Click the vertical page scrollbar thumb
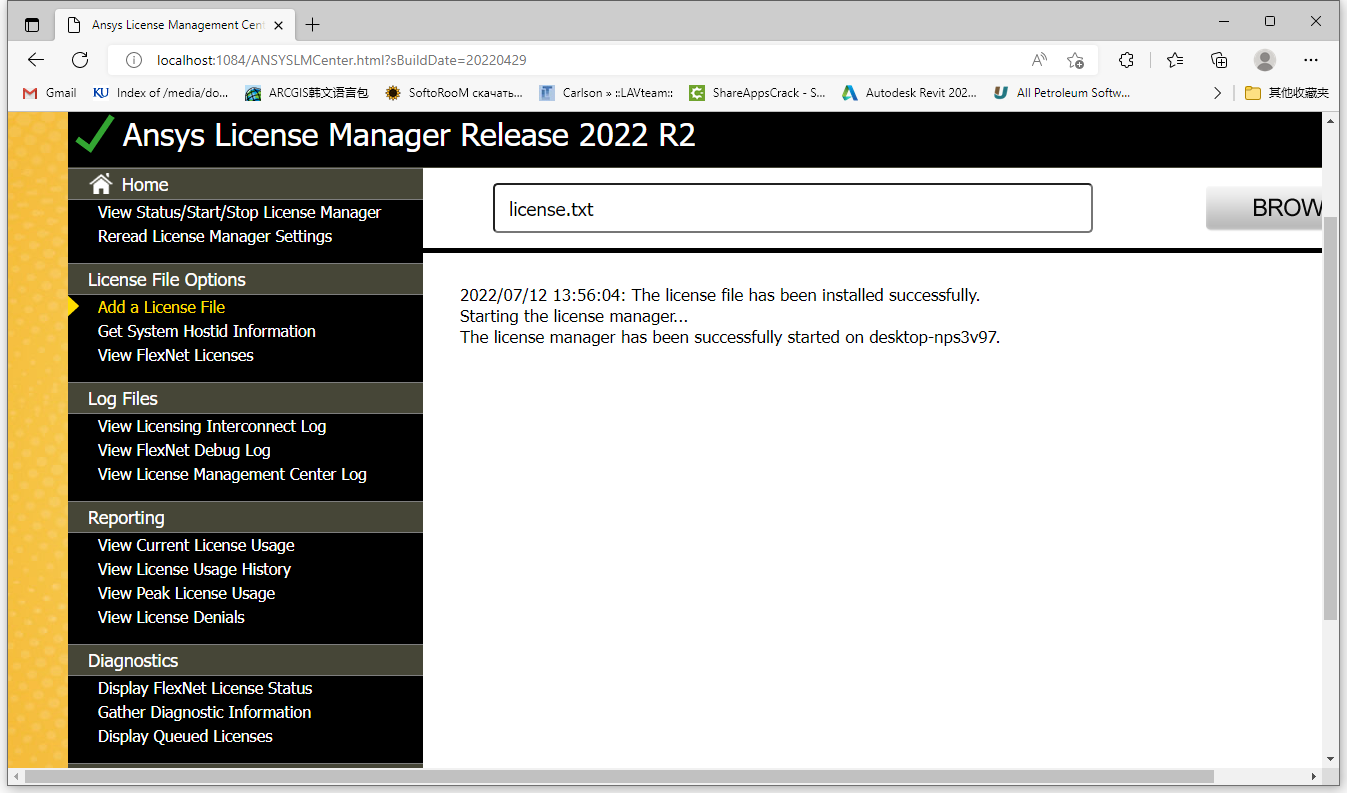This screenshot has width=1347, height=793. [1330, 417]
